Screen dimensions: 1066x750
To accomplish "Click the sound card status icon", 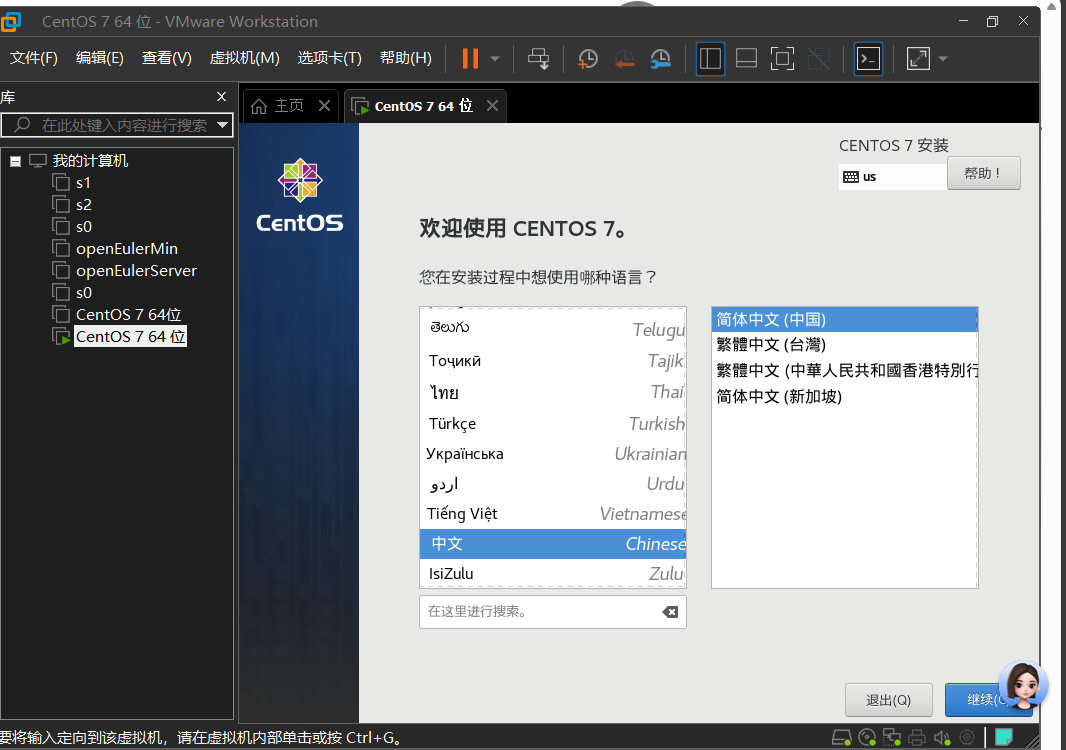I will tap(942, 738).
